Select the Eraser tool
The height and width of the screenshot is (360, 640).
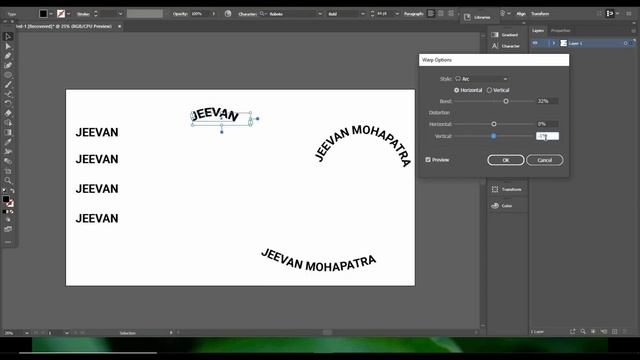point(8,113)
